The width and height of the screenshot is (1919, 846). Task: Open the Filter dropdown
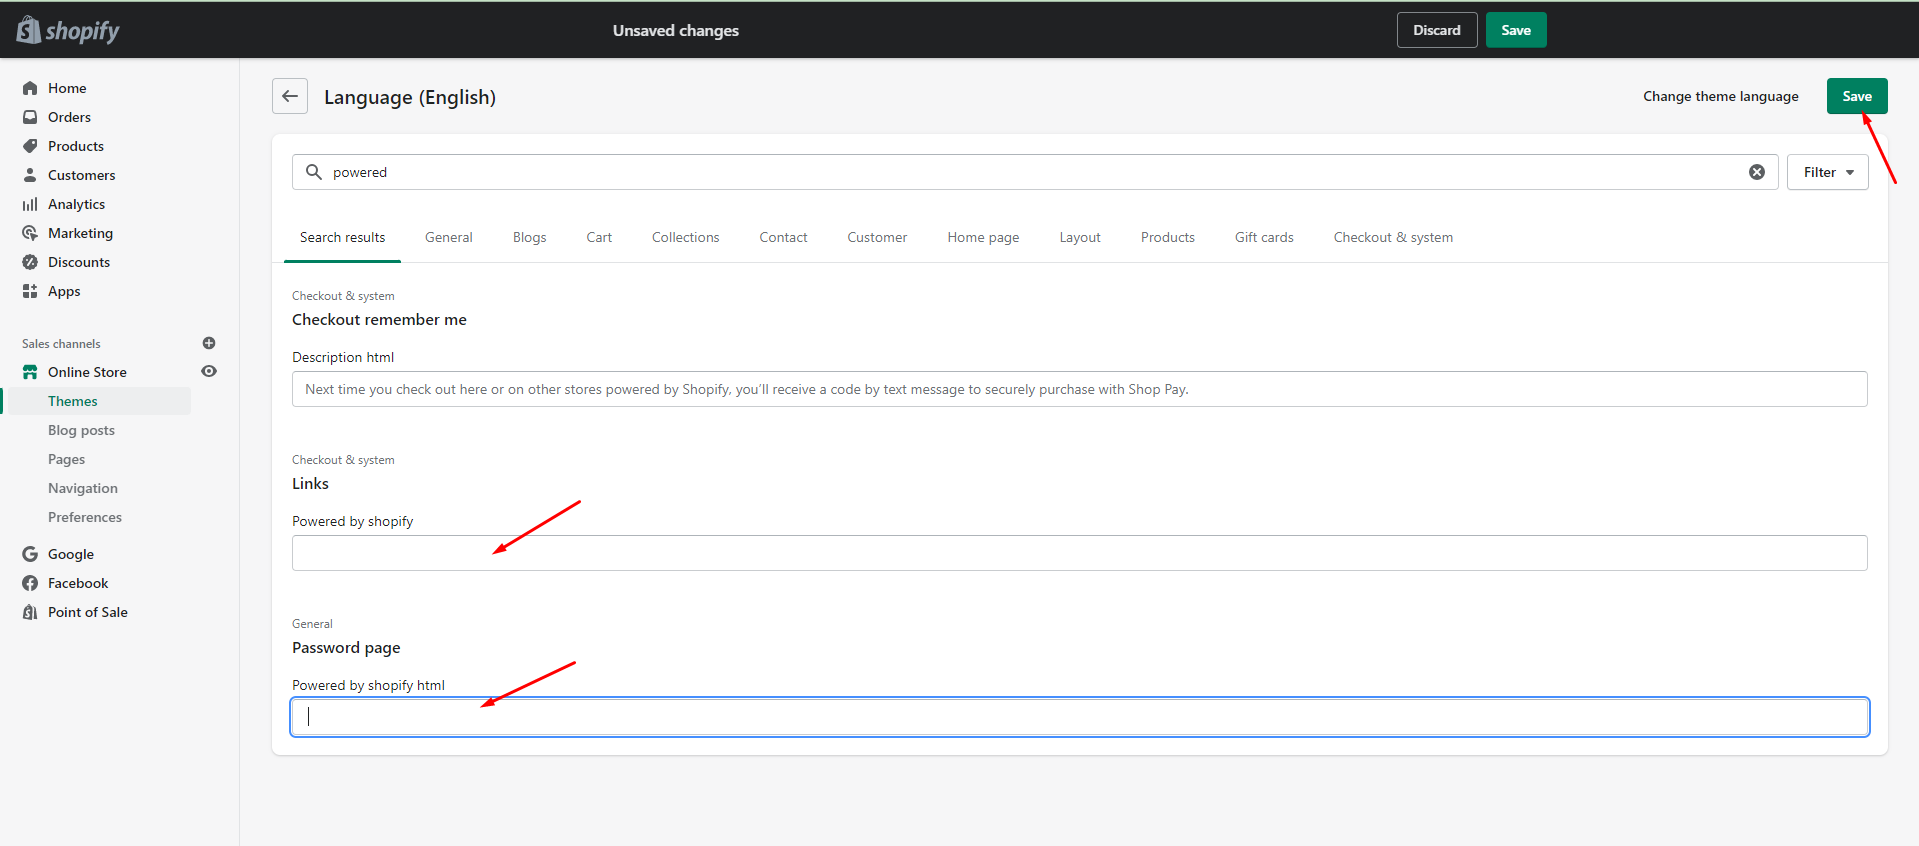[1828, 172]
